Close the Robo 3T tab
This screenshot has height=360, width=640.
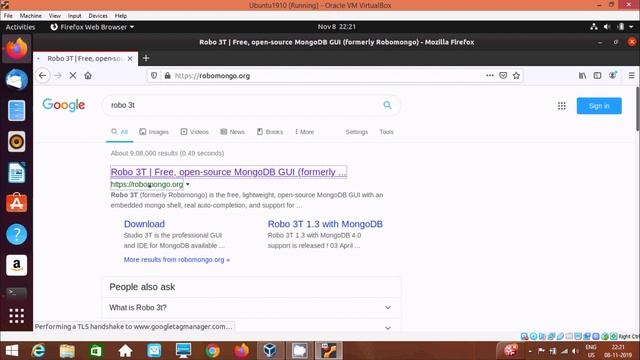pyautogui.click(x=130, y=58)
